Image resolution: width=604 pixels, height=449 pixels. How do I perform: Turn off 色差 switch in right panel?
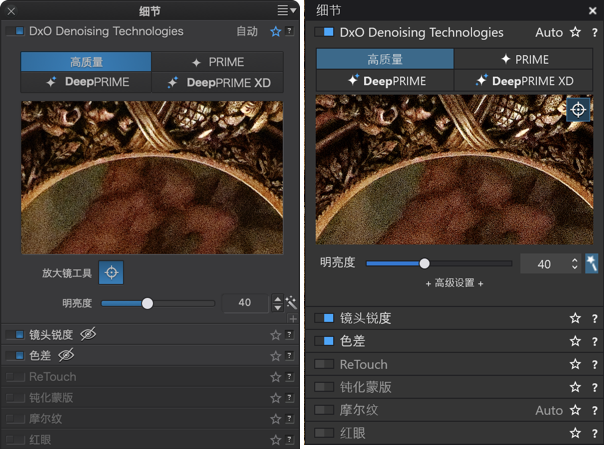324,341
